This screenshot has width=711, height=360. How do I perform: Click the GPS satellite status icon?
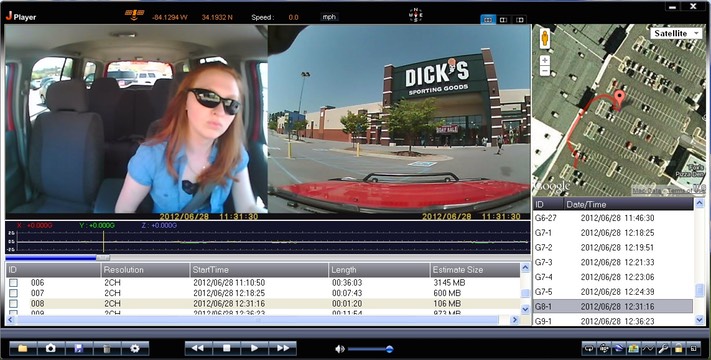(x=134, y=15)
